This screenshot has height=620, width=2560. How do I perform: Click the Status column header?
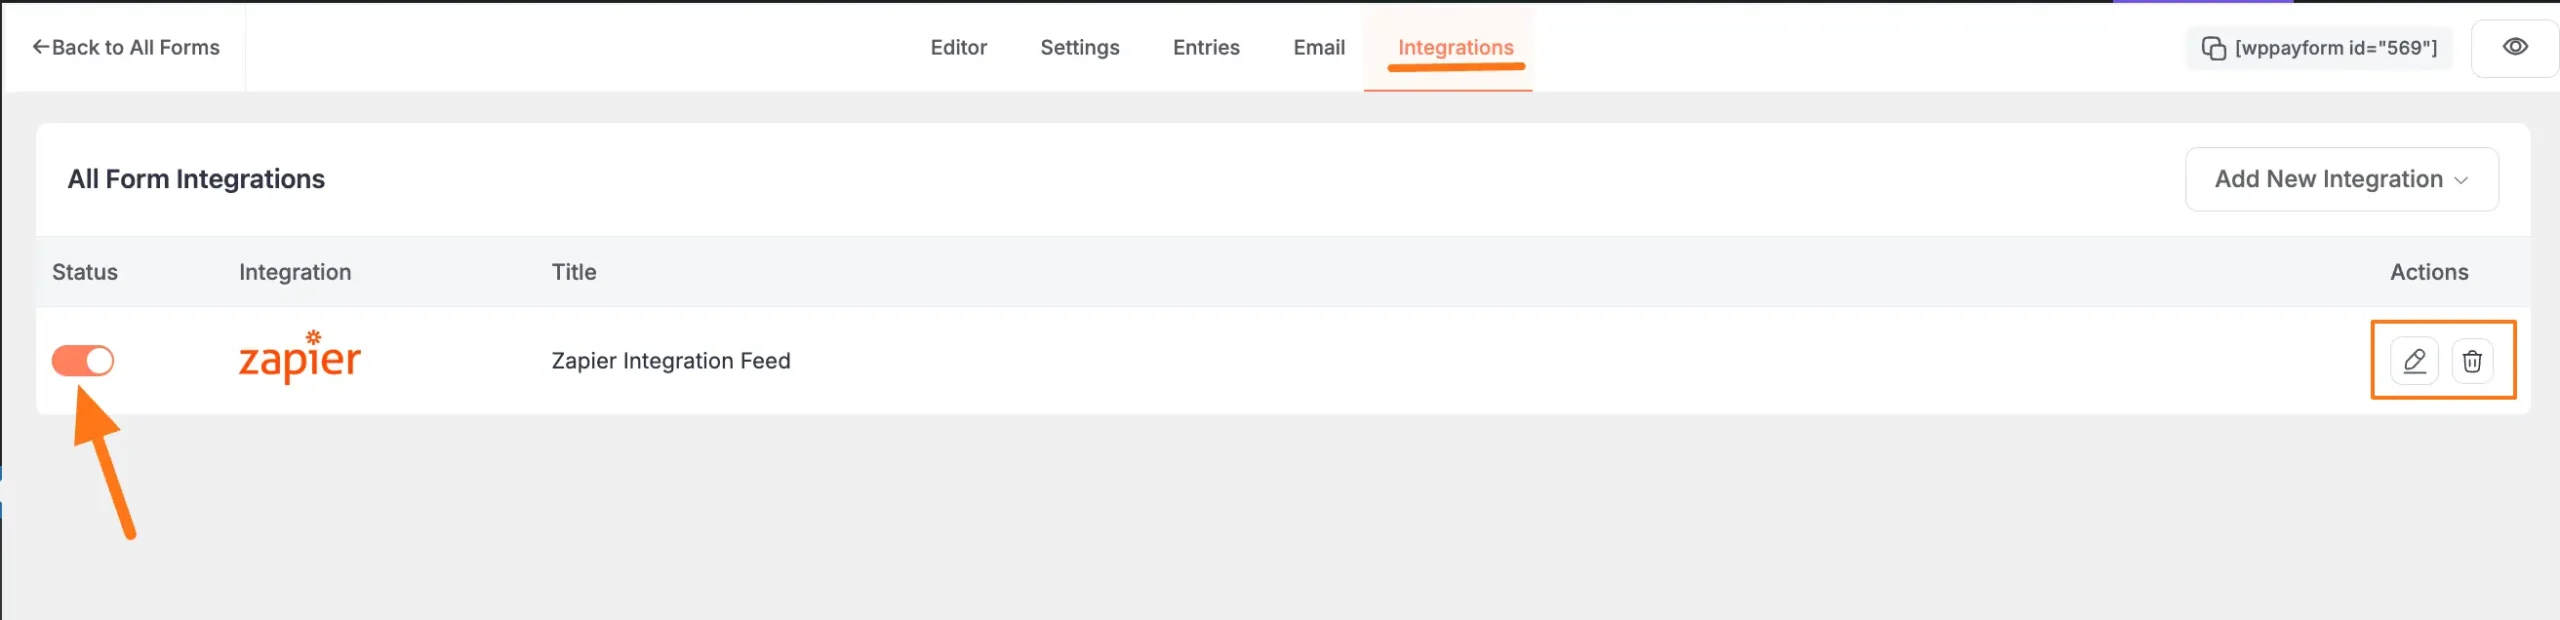[x=85, y=272]
